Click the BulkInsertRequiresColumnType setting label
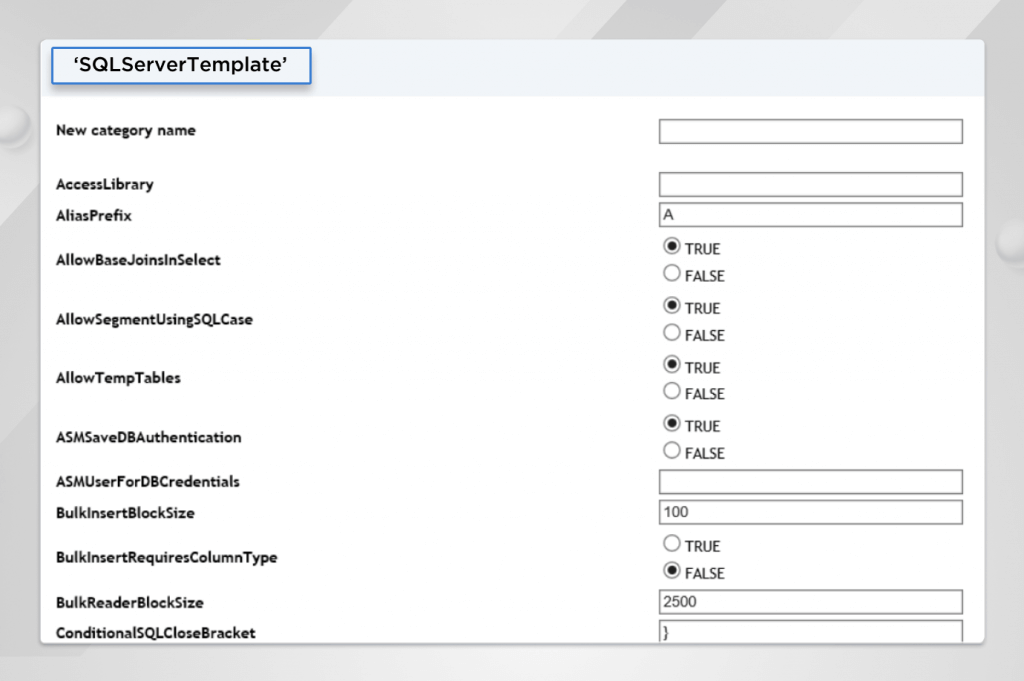 pyautogui.click(x=166, y=558)
